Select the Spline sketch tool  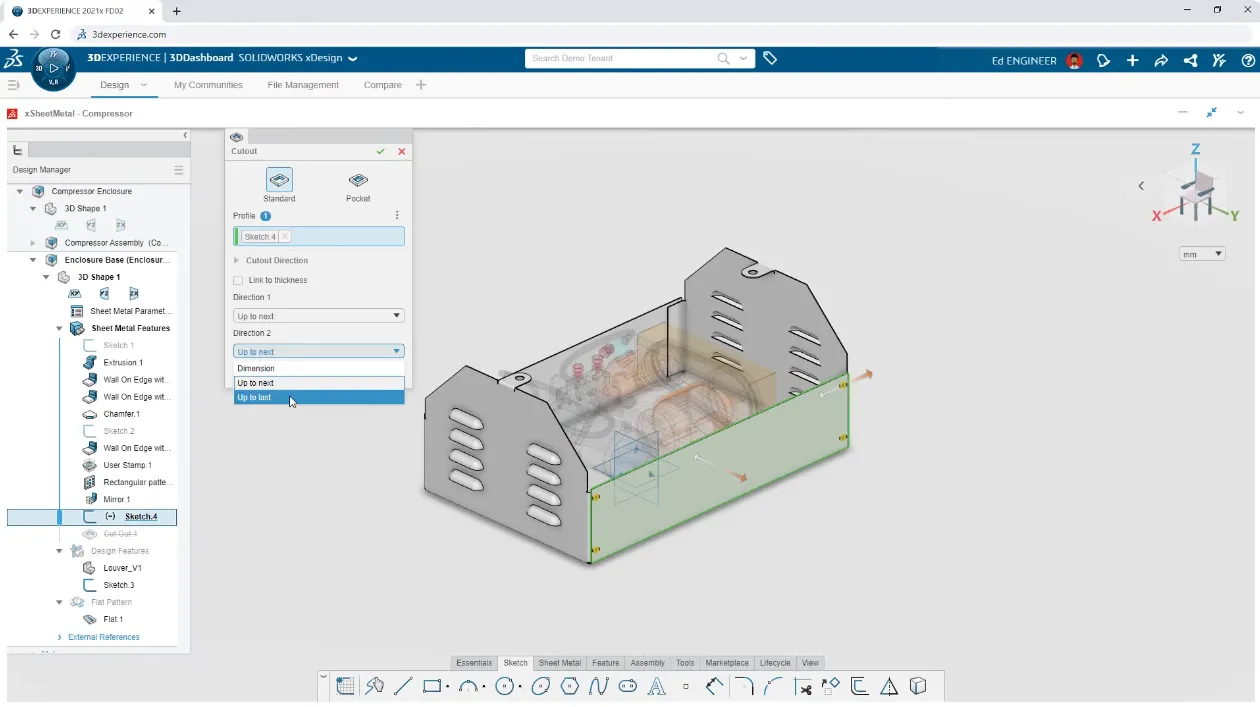click(x=600, y=686)
